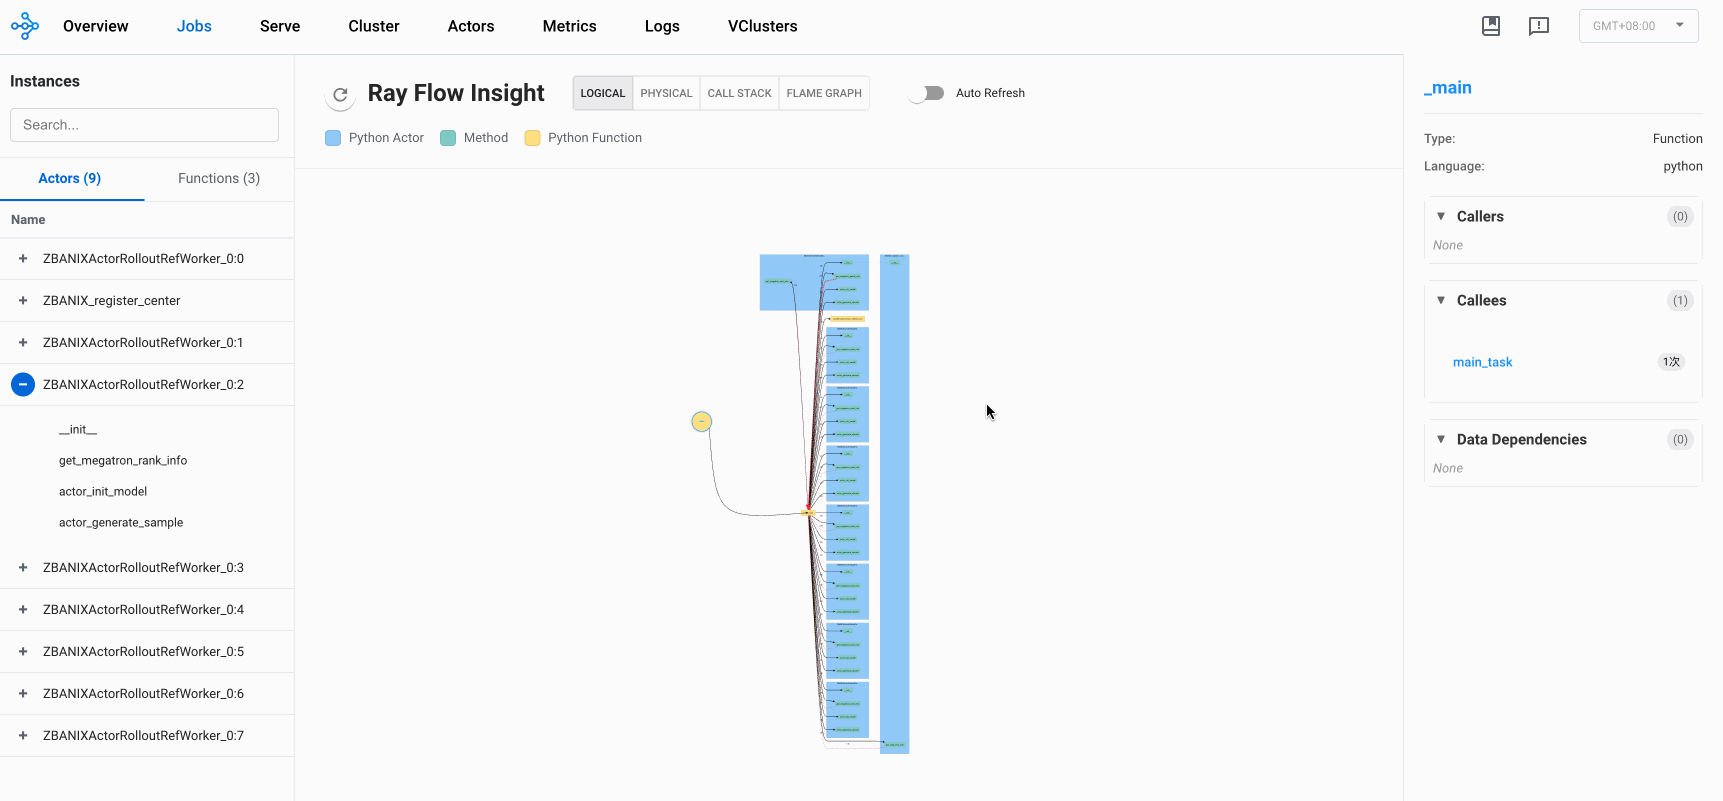Screen dimensions: 1723x801
Task: Click the refresh icon beside Ray Flow Insight
Action: click(x=340, y=95)
